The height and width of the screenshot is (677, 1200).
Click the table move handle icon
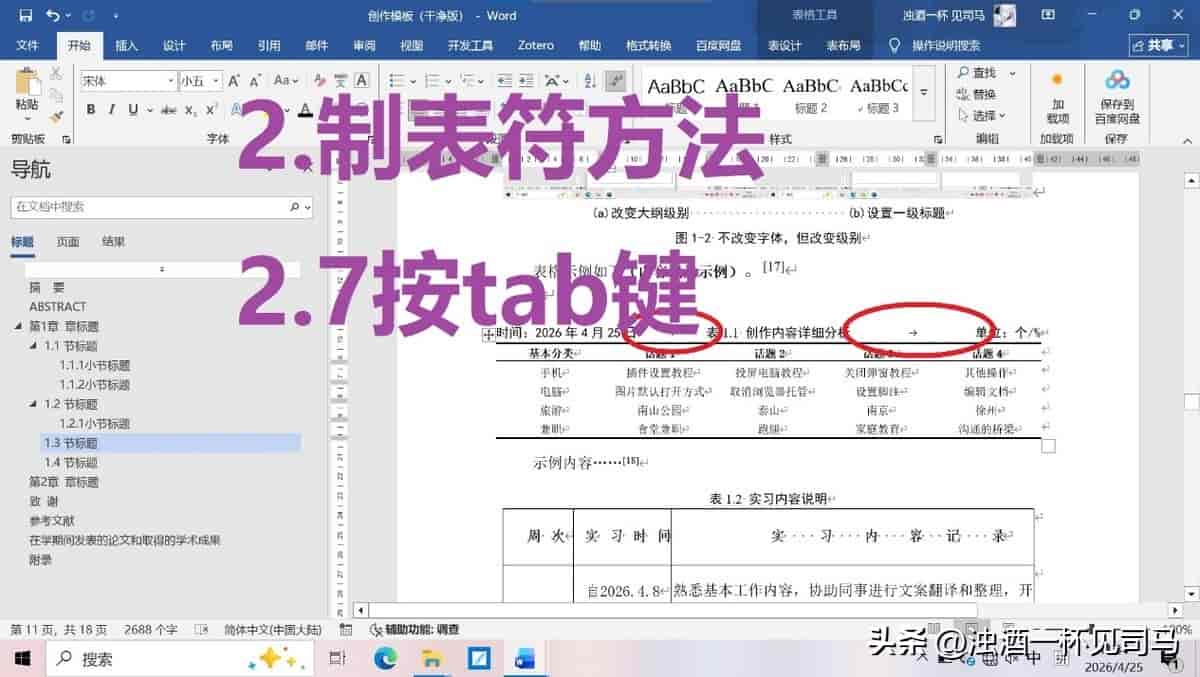point(488,335)
